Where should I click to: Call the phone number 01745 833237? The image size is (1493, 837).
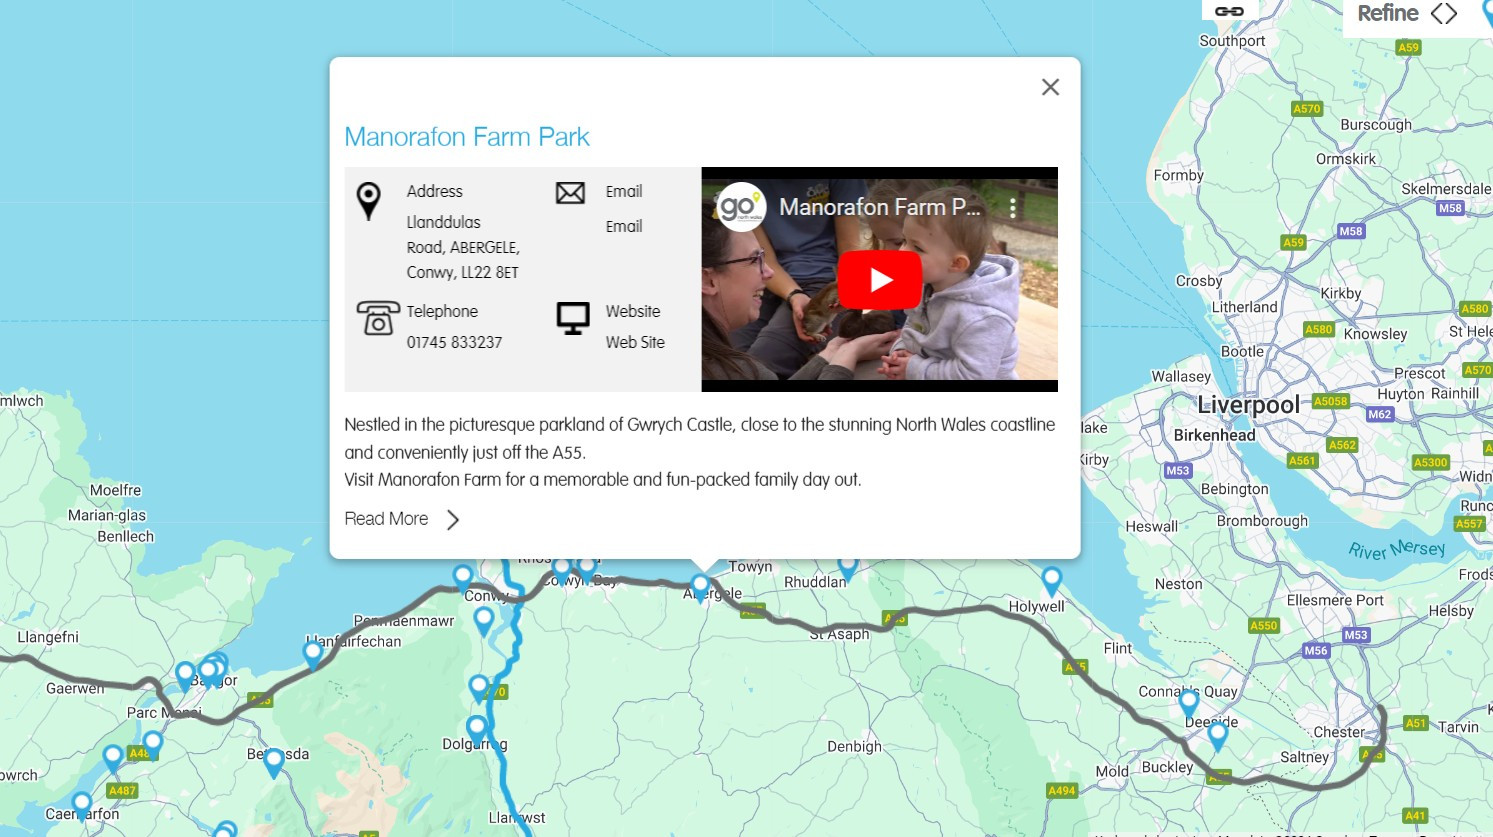pyautogui.click(x=454, y=342)
